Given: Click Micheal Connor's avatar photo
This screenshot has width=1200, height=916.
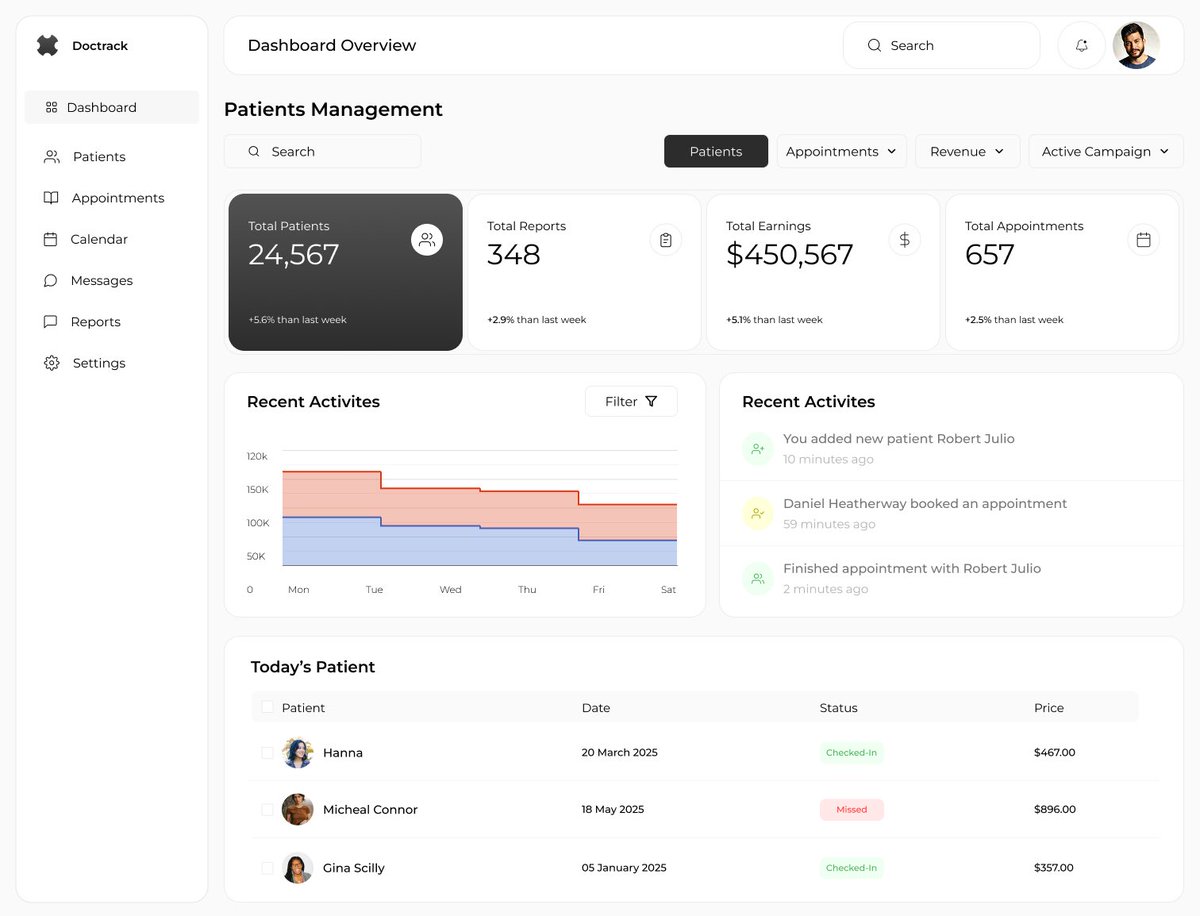Looking at the screenshot, I should tap(298, 810).
